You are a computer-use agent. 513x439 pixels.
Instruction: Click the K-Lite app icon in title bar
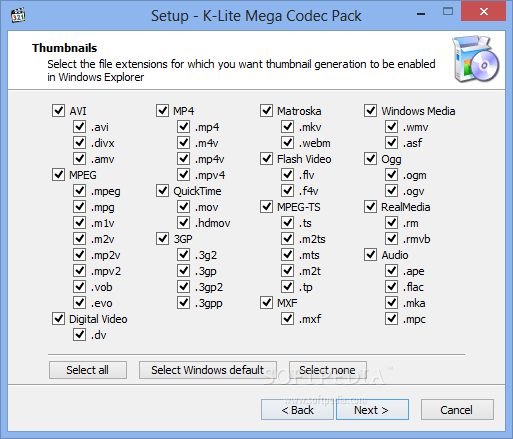pyautogui.click(x=18, y=15)
